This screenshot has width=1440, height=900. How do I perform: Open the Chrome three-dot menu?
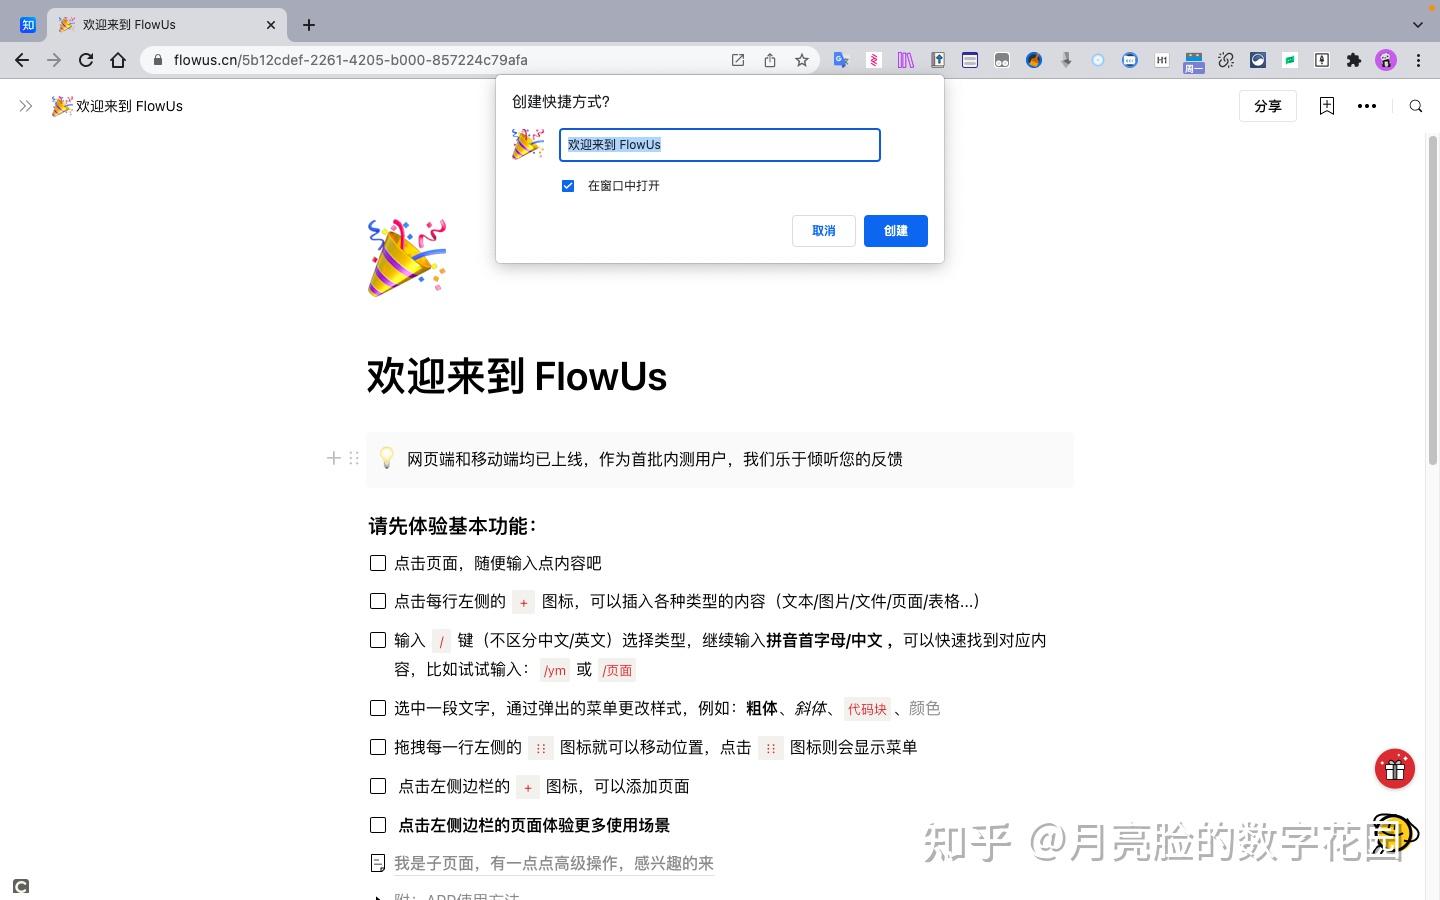tap(1419, 60)
